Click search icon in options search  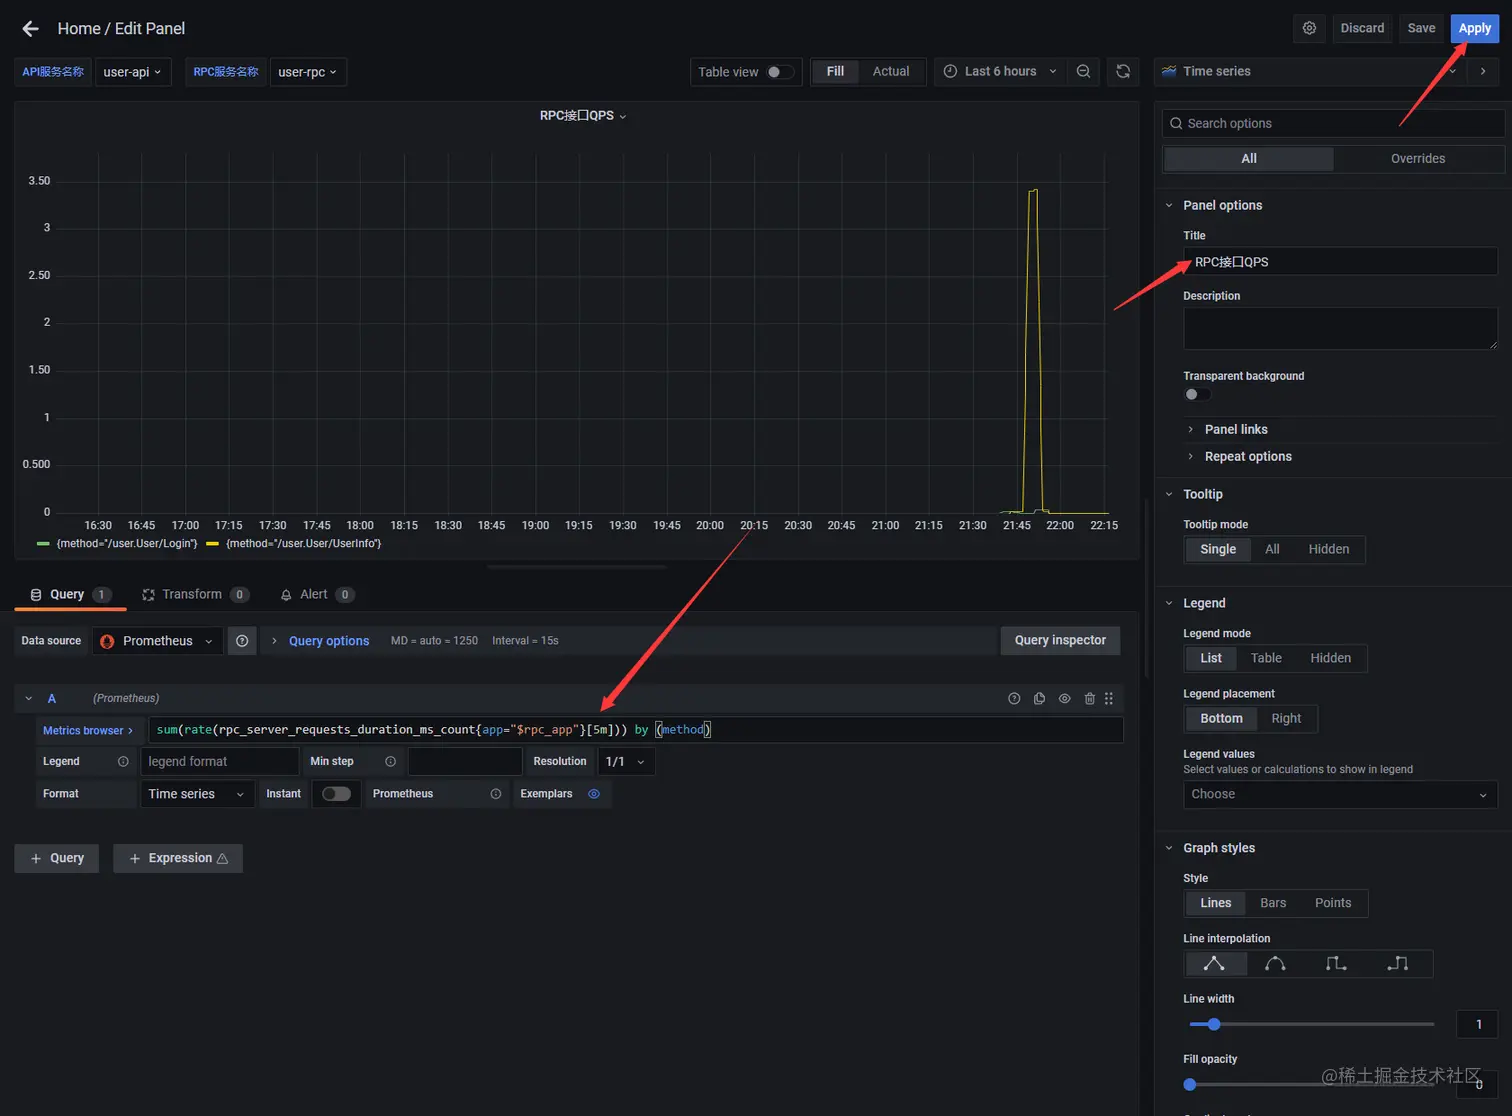(x=1176, y=123)
